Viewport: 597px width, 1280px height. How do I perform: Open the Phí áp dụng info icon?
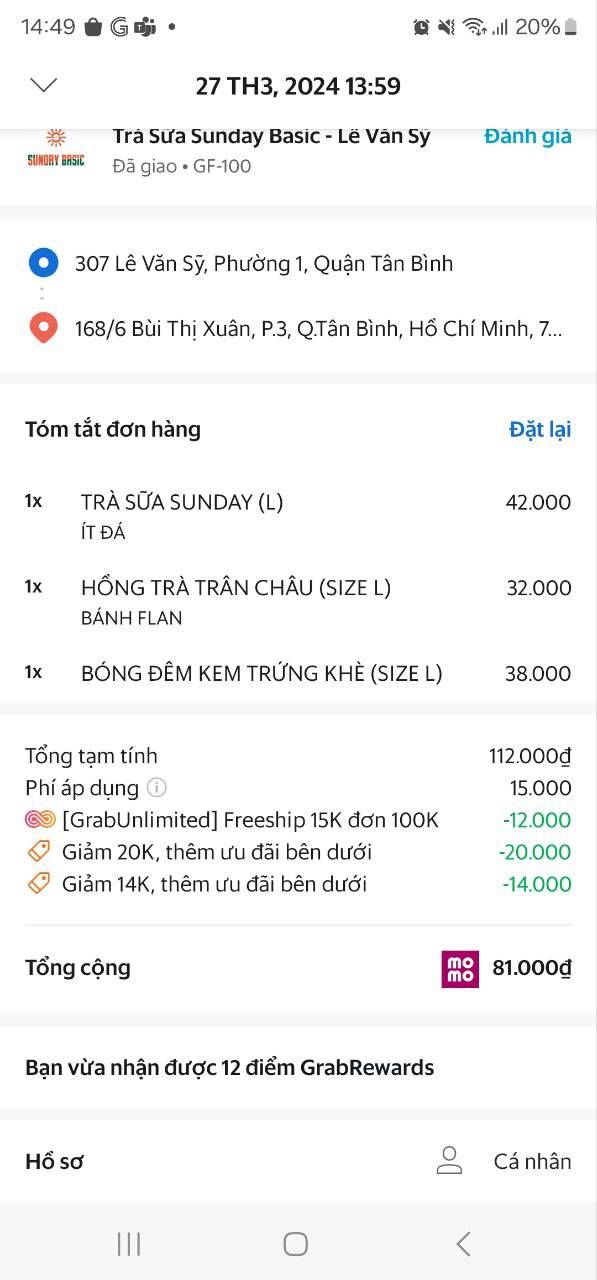point(157,788)
